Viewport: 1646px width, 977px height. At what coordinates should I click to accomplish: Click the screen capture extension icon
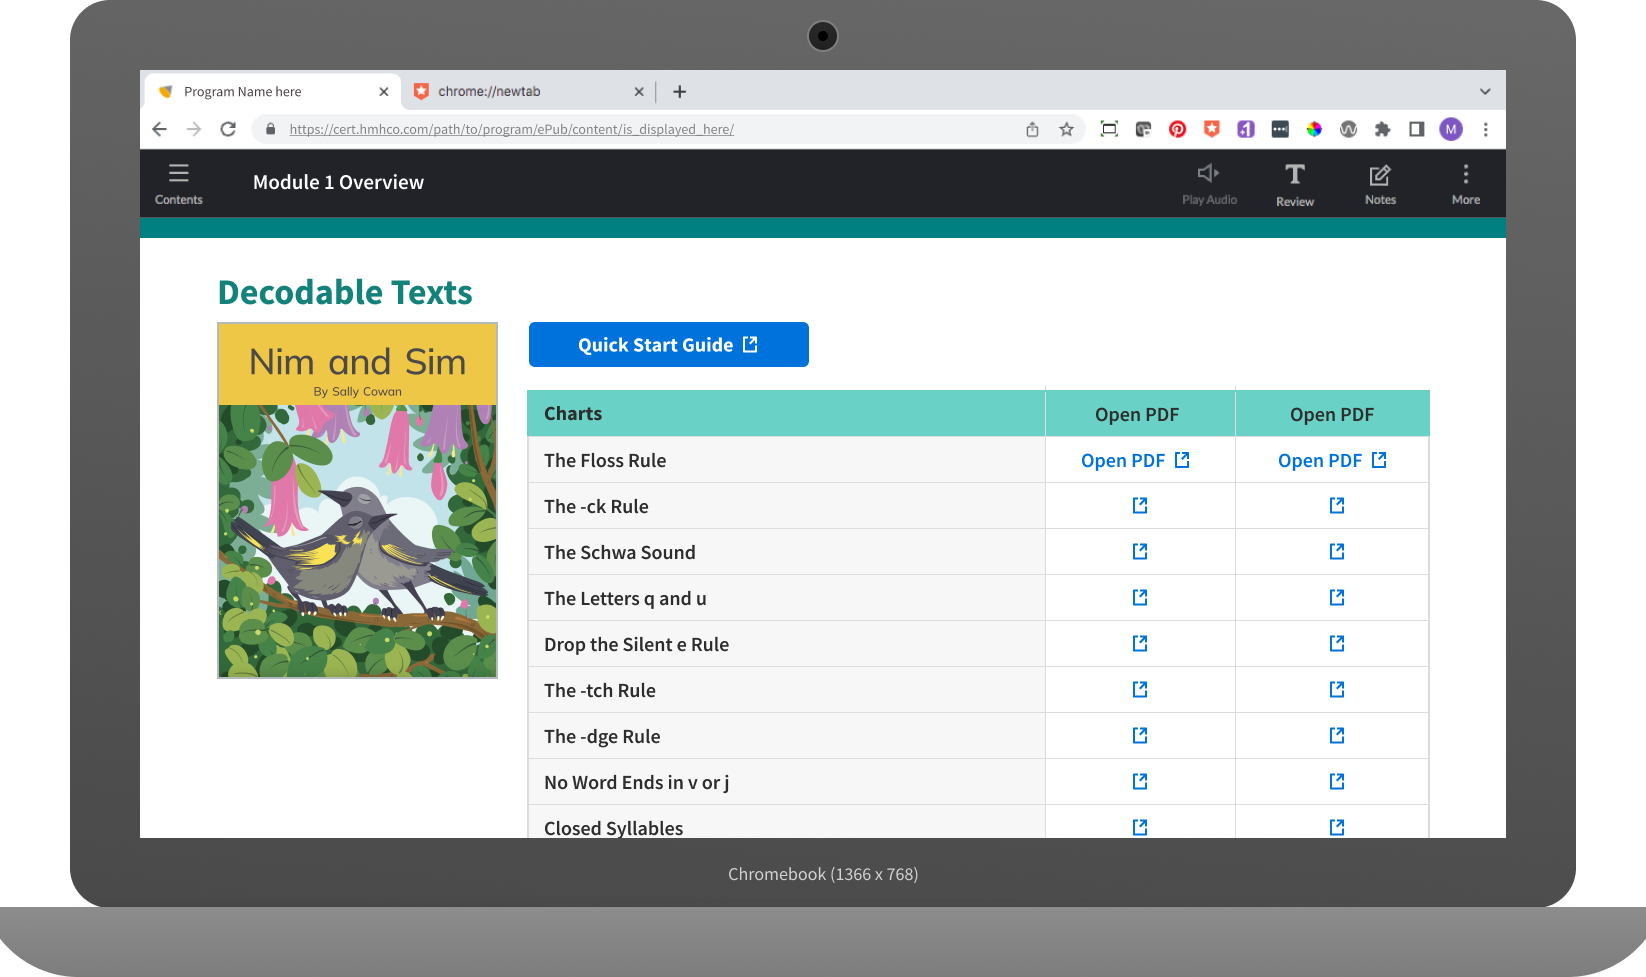pos(1109,129)
